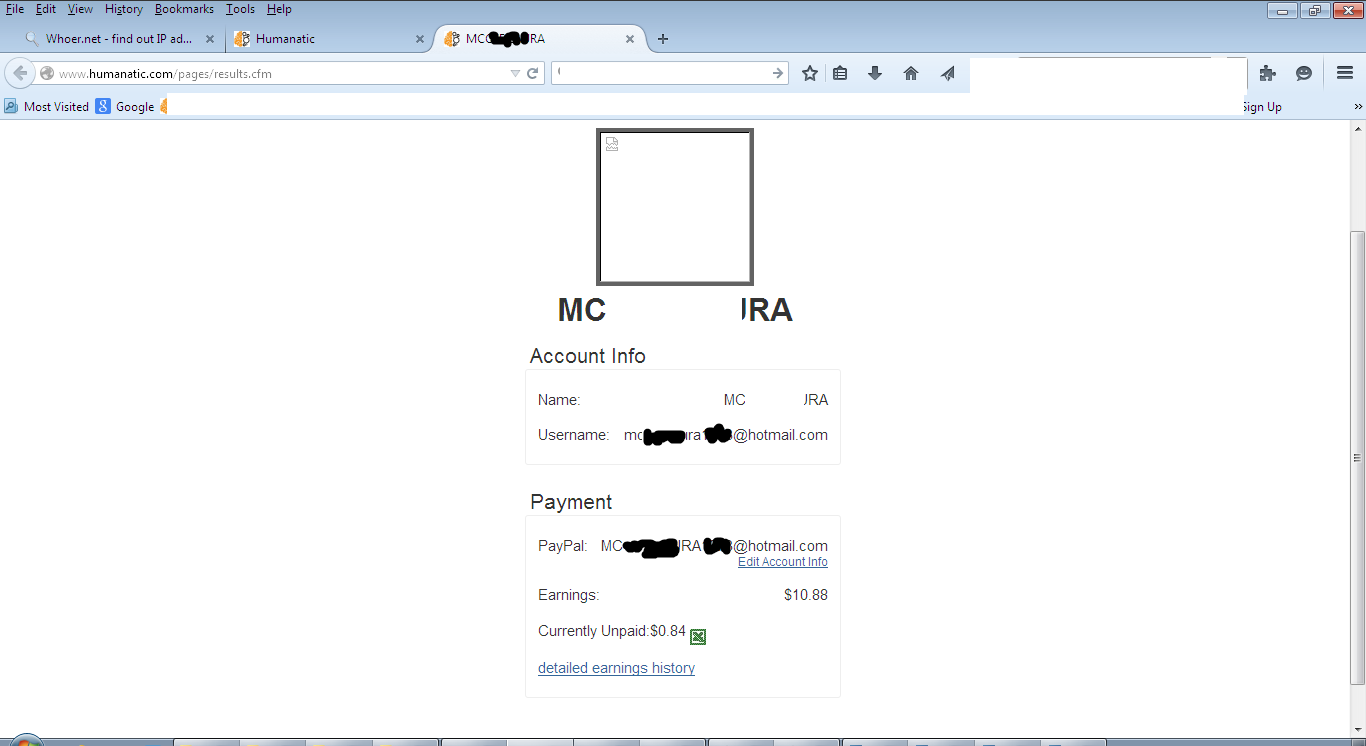Click the Name label
Image resolution: width=1366 pixels, height=746 pixels.
(559, 400)
